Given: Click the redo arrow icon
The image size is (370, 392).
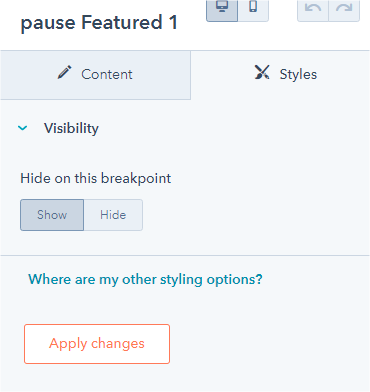Looking at the screenshot, I should click(x=344, y=8).
